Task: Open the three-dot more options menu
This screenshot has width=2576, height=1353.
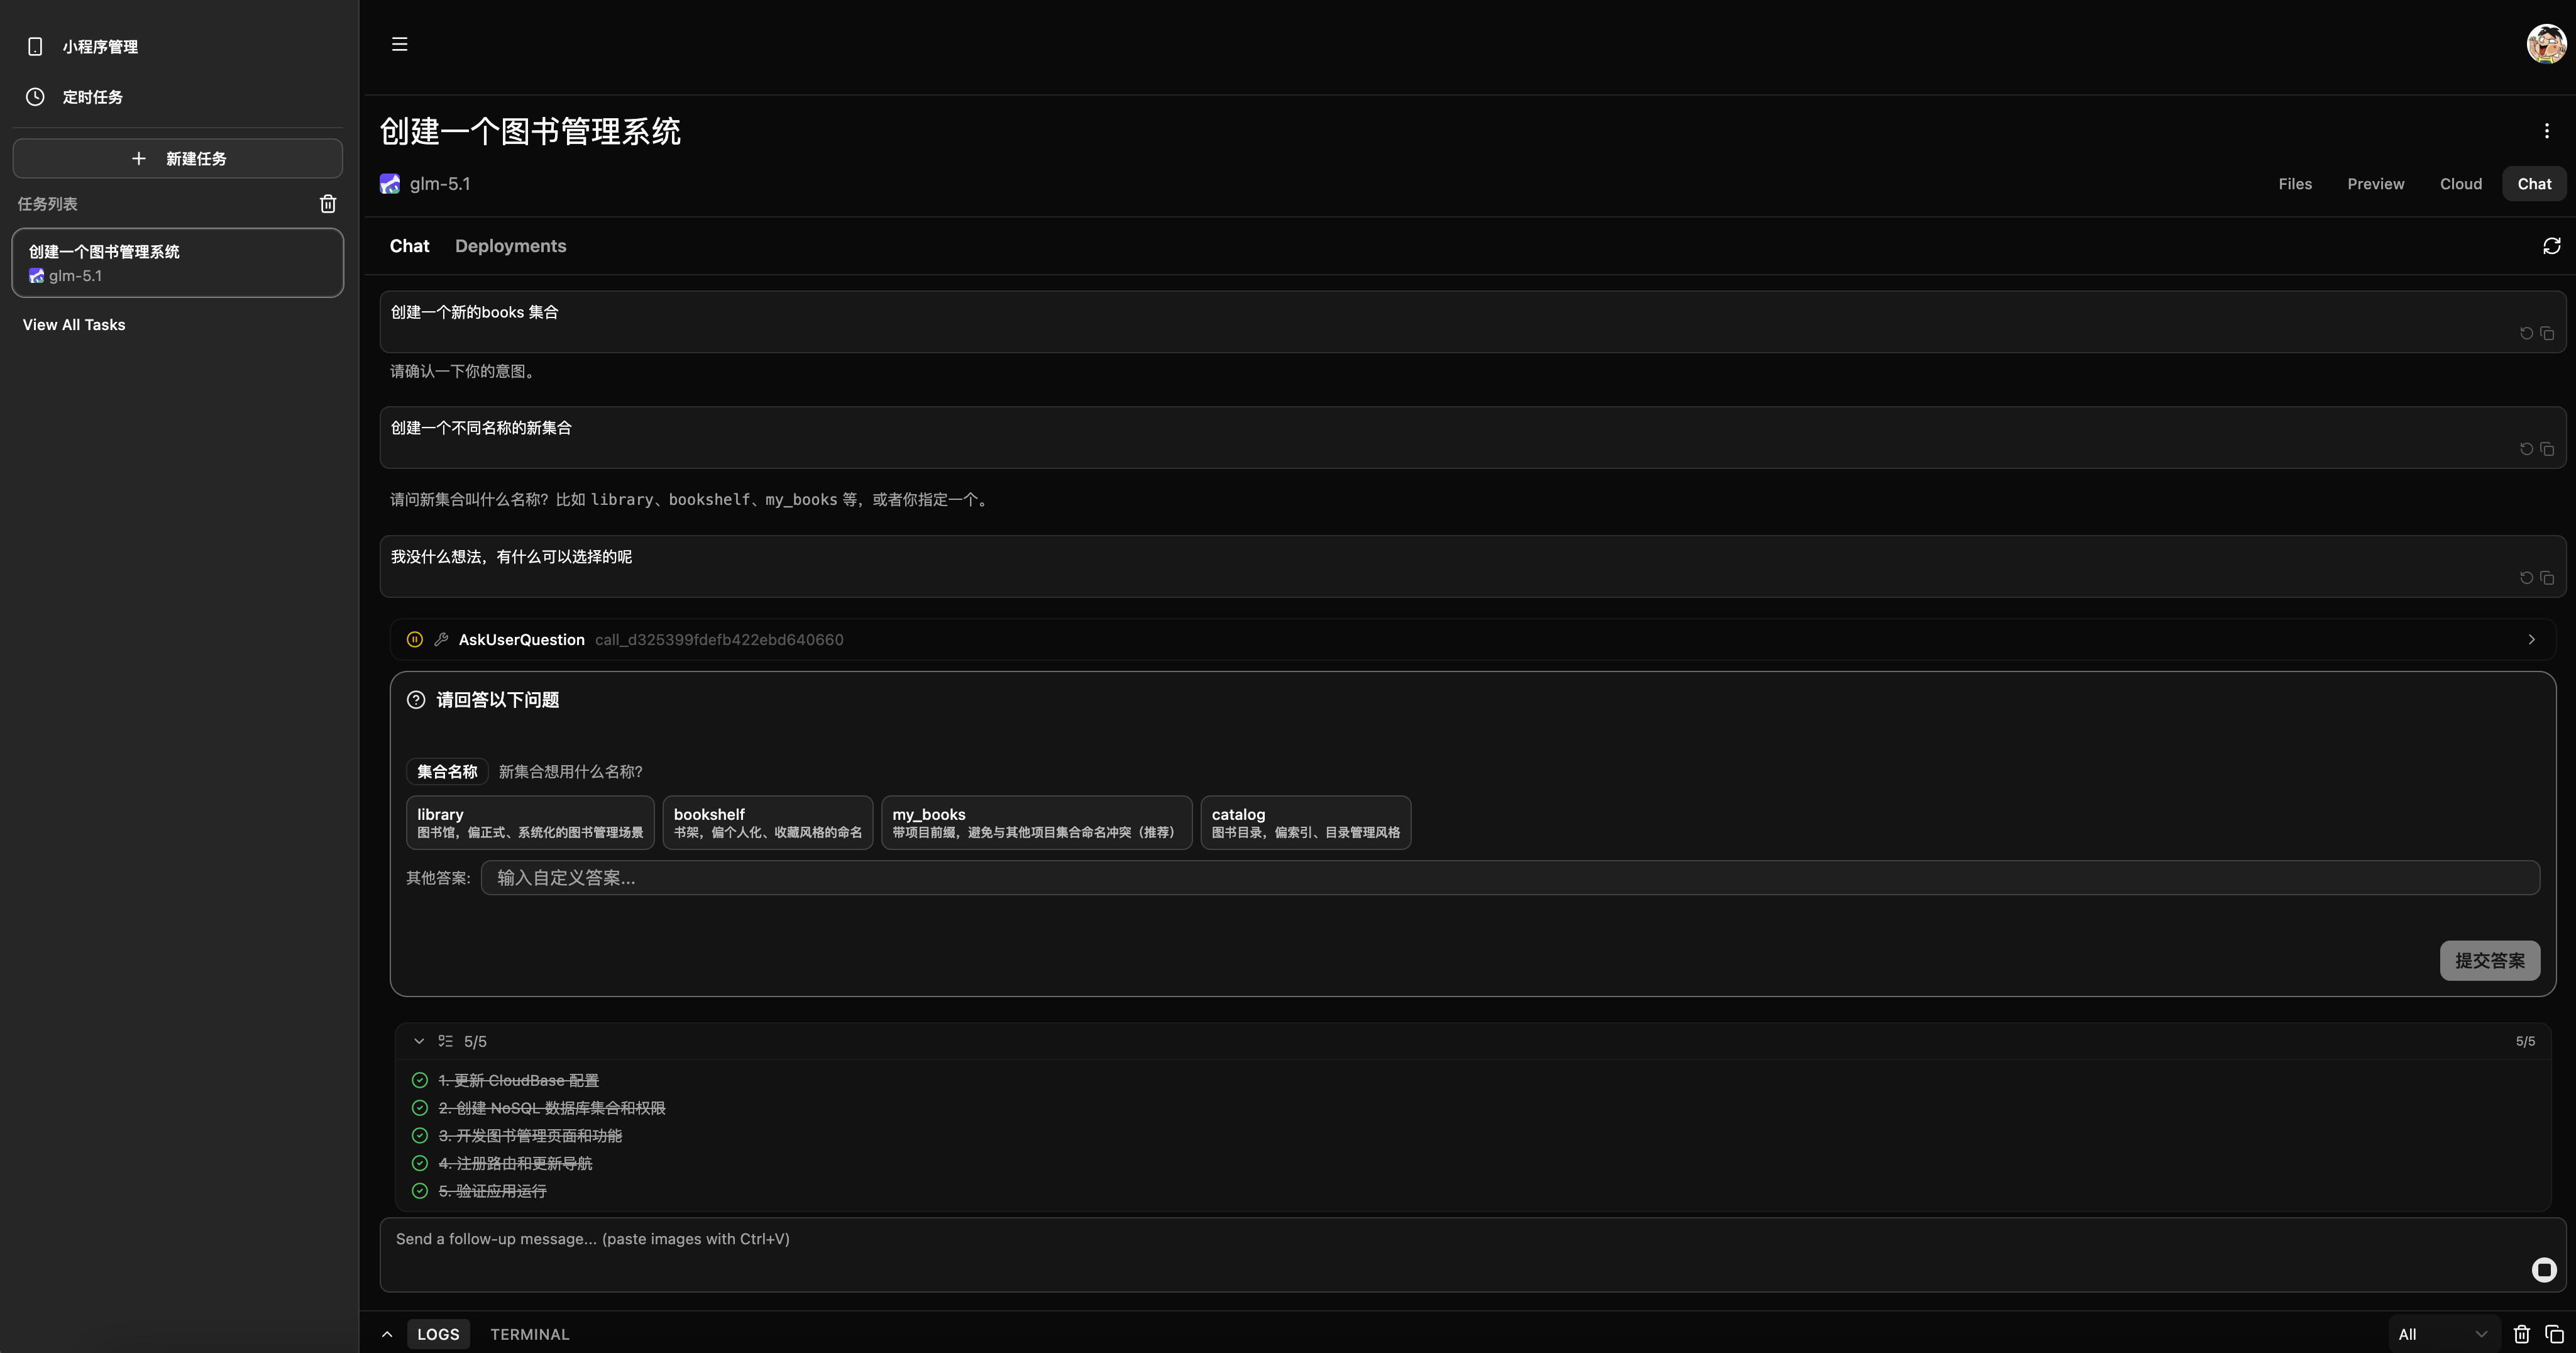Action: (x=2546, y=131)
